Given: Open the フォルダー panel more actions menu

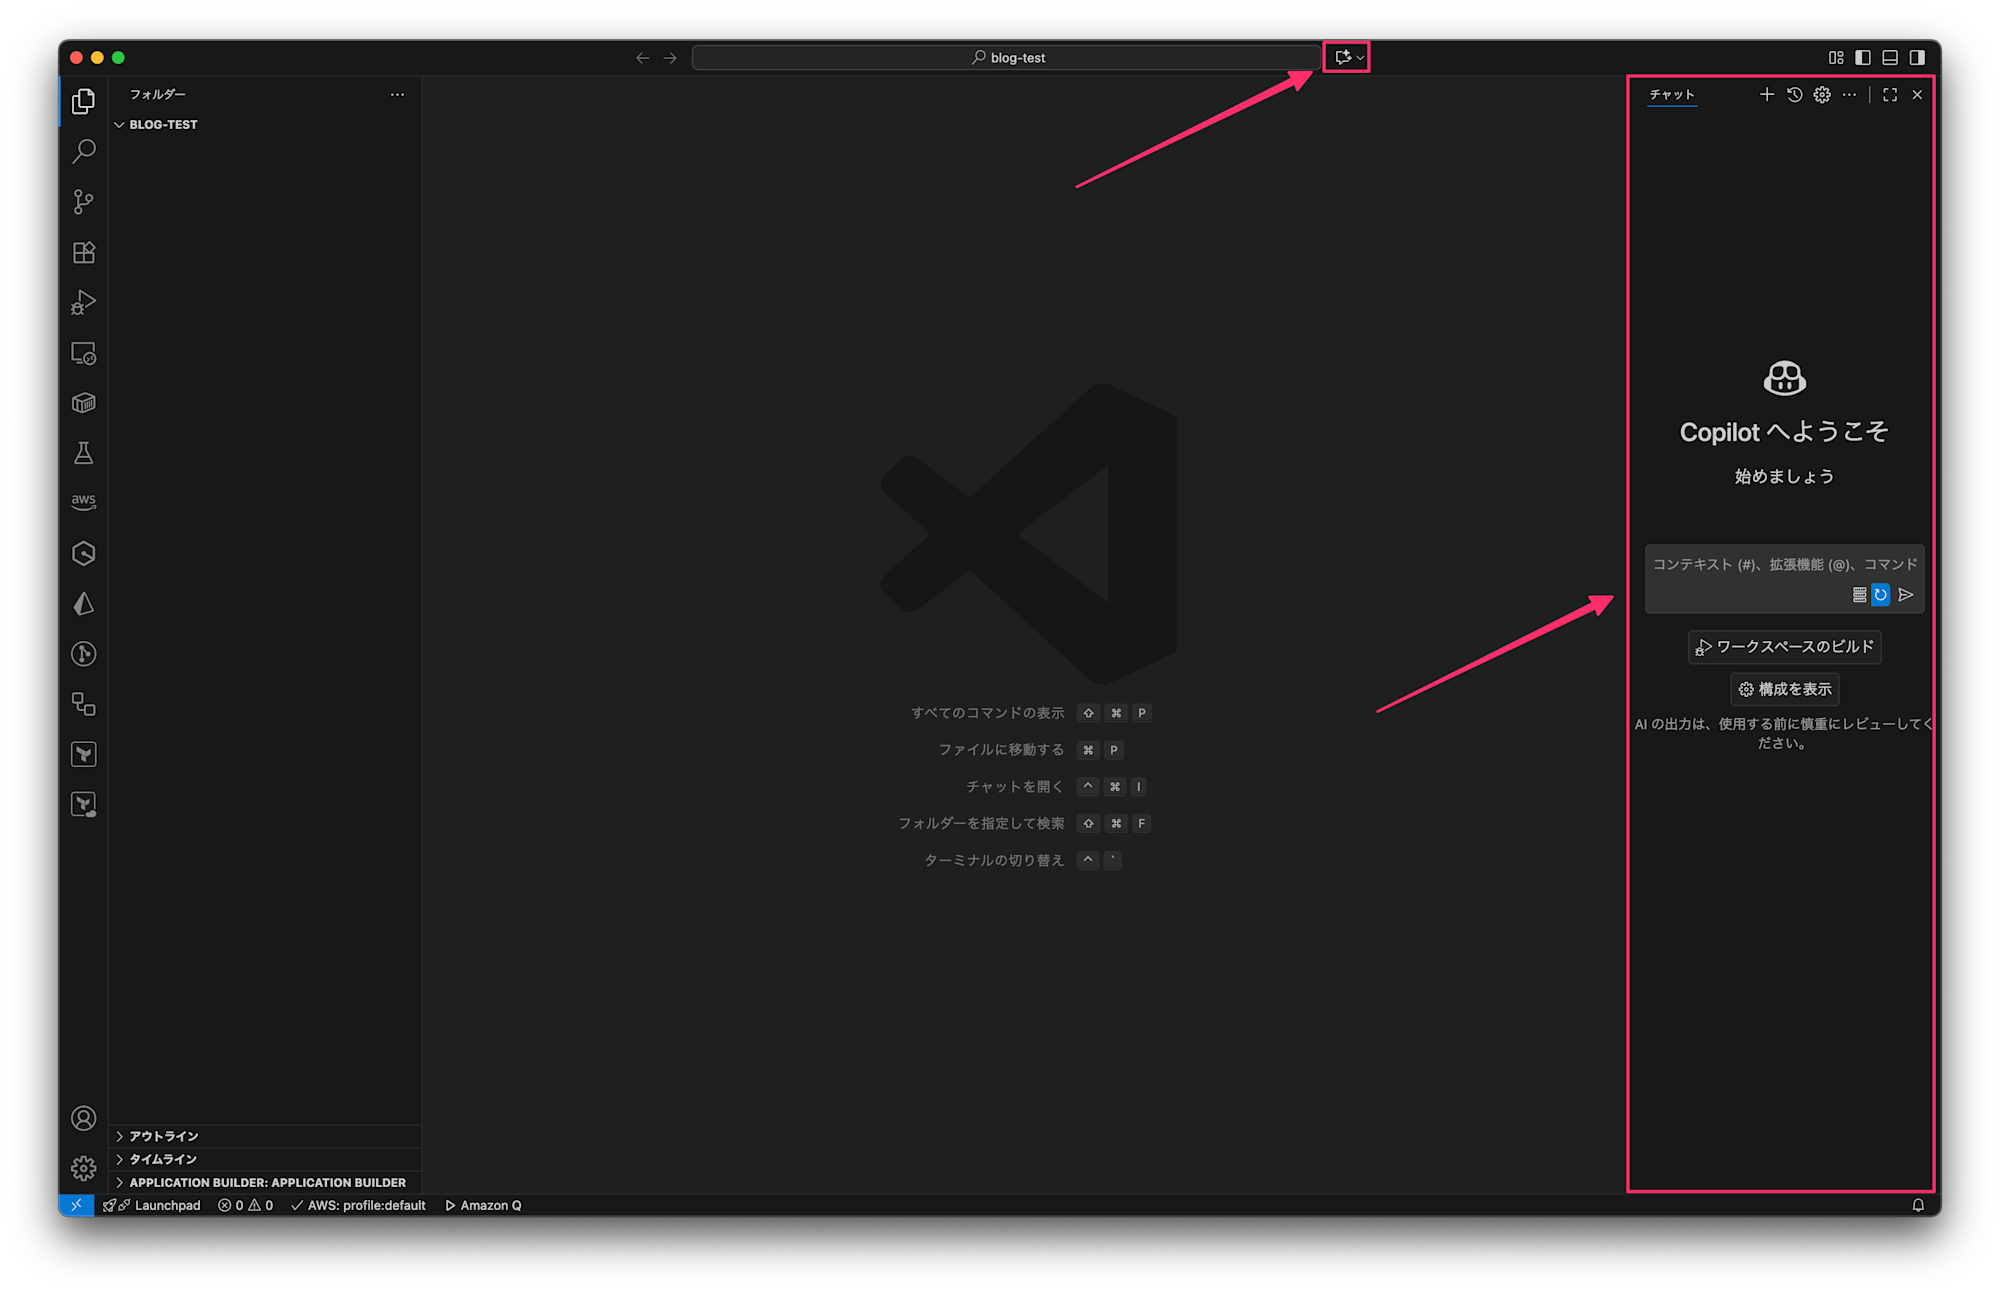Looking at the screenshot, I should coord(397,95).
